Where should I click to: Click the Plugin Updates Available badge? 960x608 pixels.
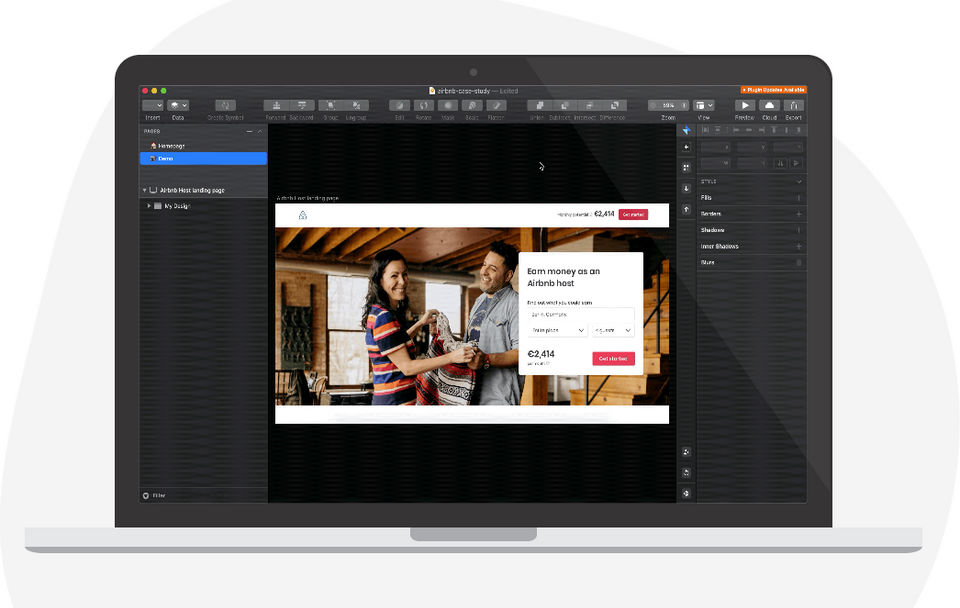[x=773, y=90]
